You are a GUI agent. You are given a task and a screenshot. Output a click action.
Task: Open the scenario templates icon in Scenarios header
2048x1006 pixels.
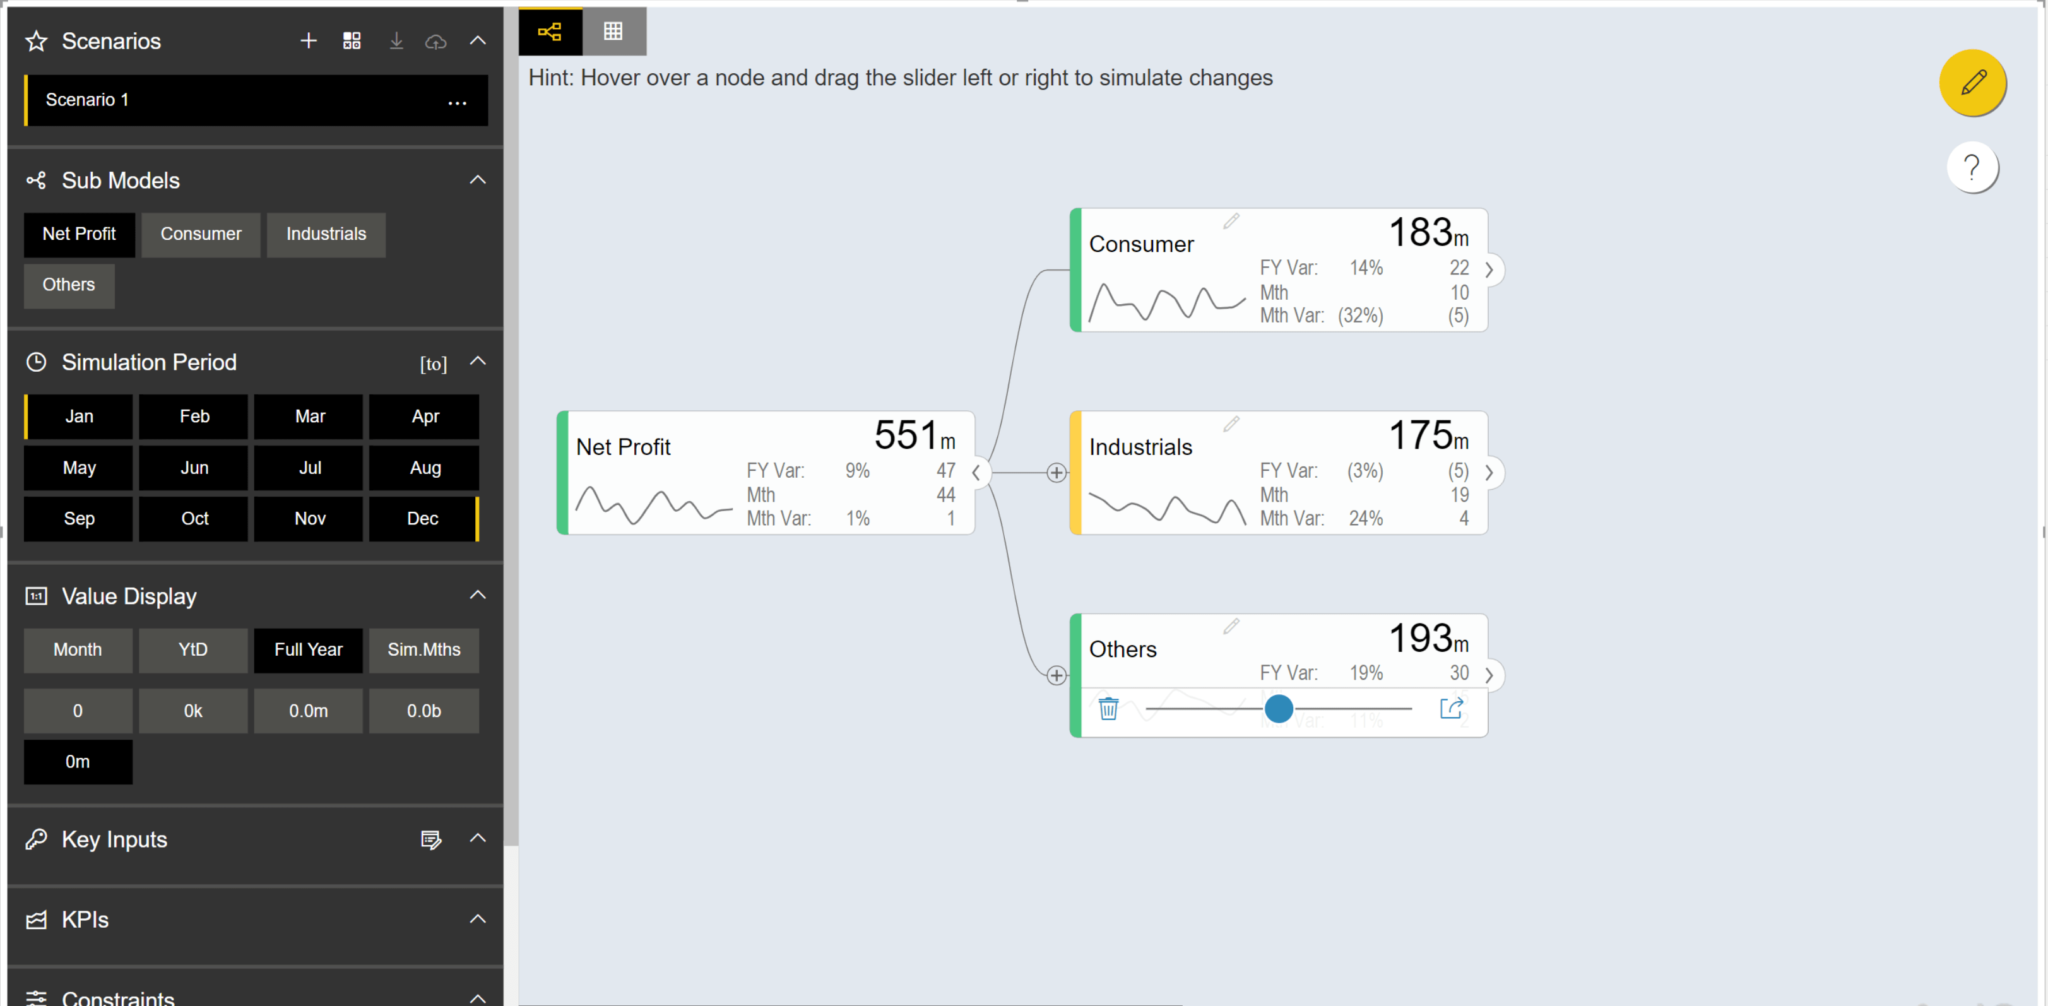[x=352, y=41]
